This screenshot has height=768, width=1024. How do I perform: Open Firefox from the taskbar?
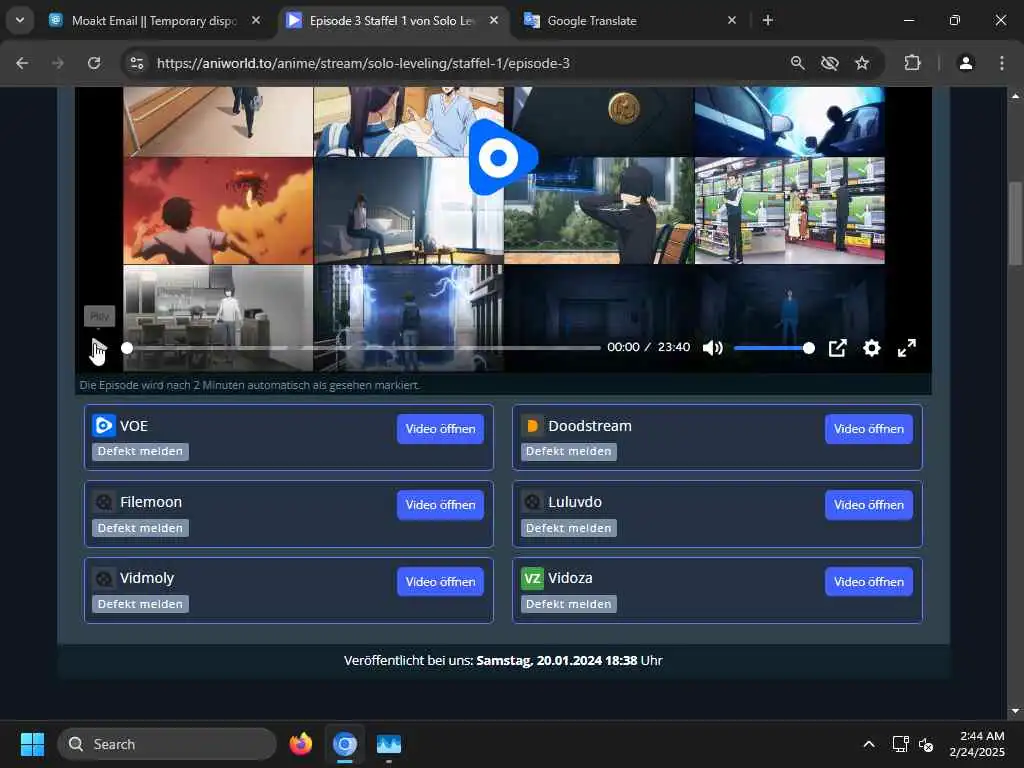(x=301, y=744)
